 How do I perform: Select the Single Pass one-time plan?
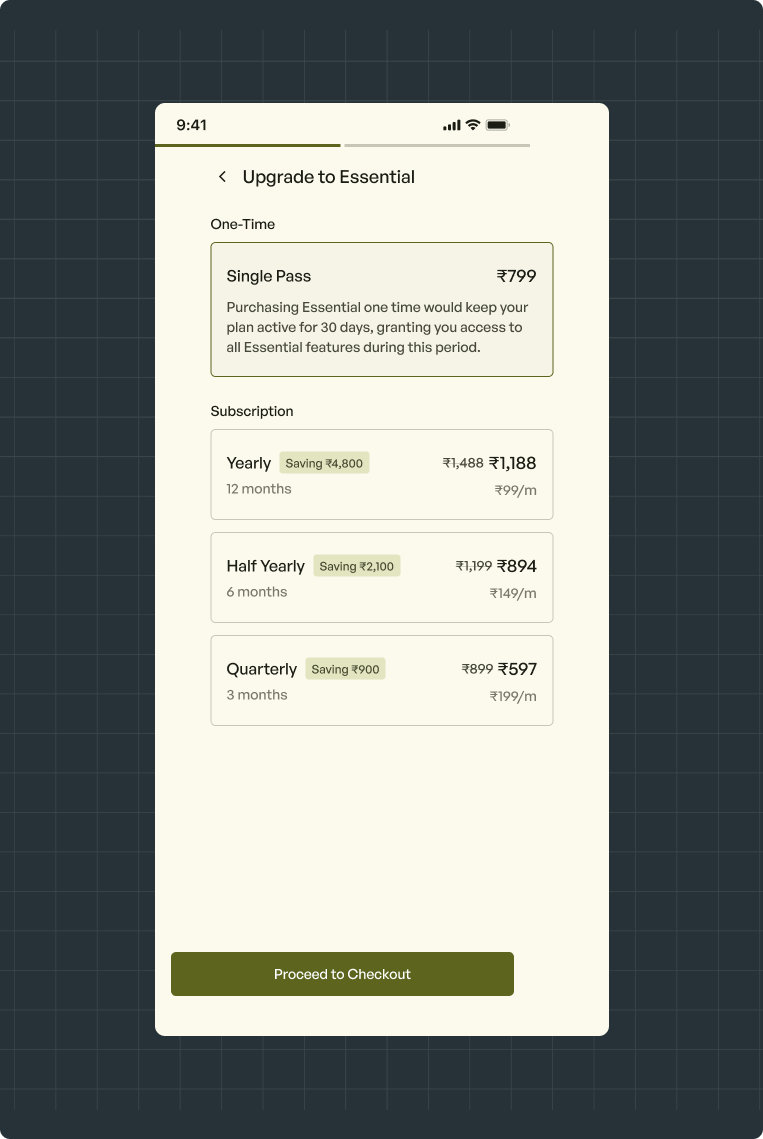pos(382,309)
